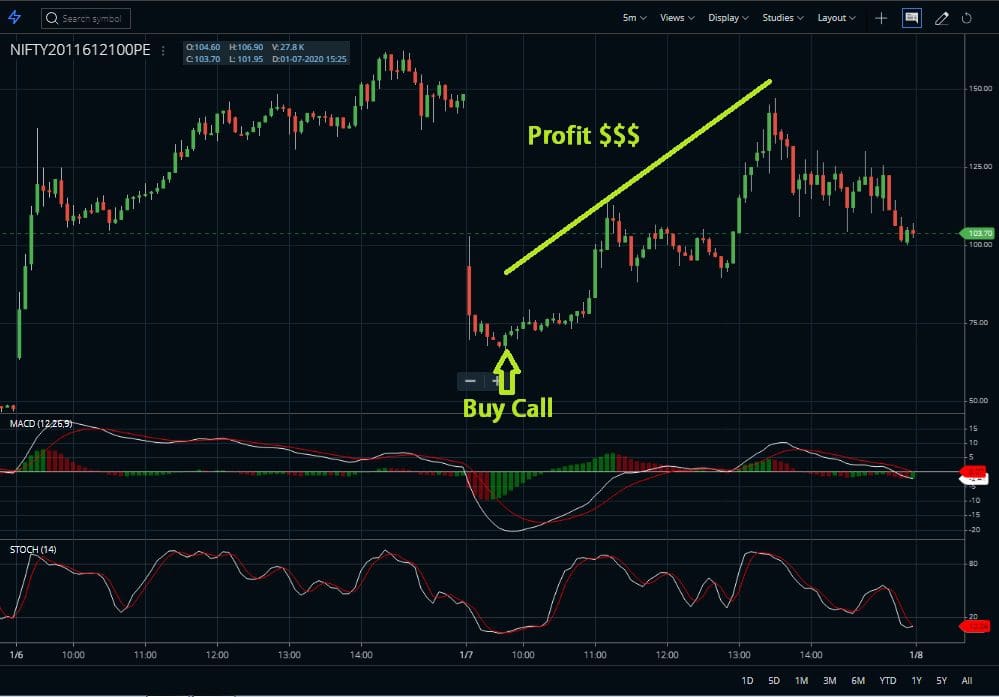Click the MACD (12,26,9) study label

41,424
